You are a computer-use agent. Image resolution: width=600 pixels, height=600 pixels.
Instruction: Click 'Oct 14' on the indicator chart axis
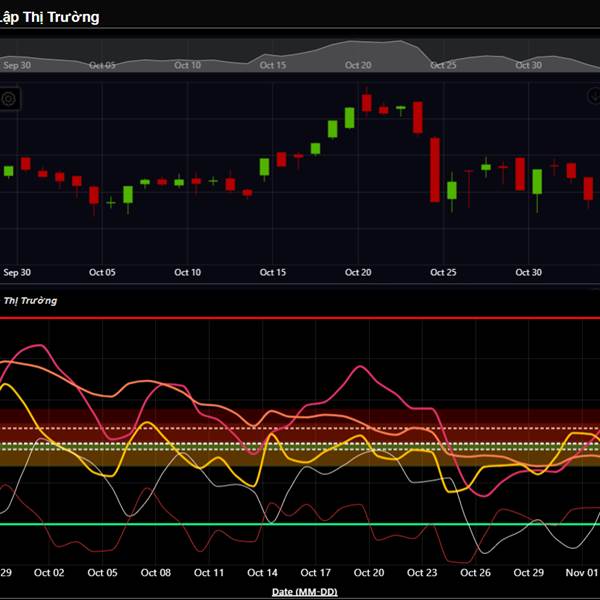tap(262, 573)
